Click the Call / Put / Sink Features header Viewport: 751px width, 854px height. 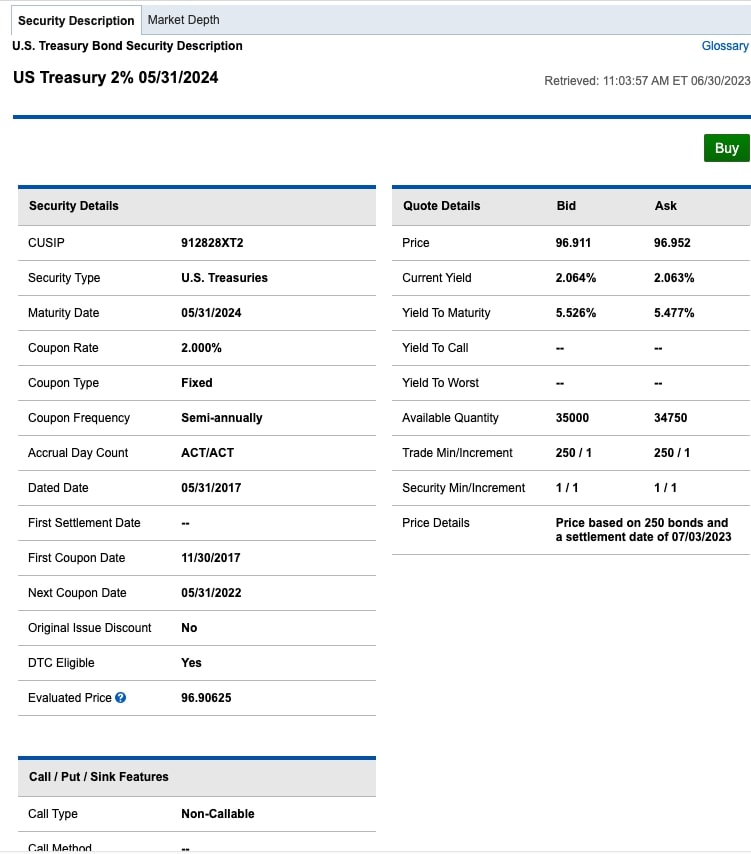point(99,777)
